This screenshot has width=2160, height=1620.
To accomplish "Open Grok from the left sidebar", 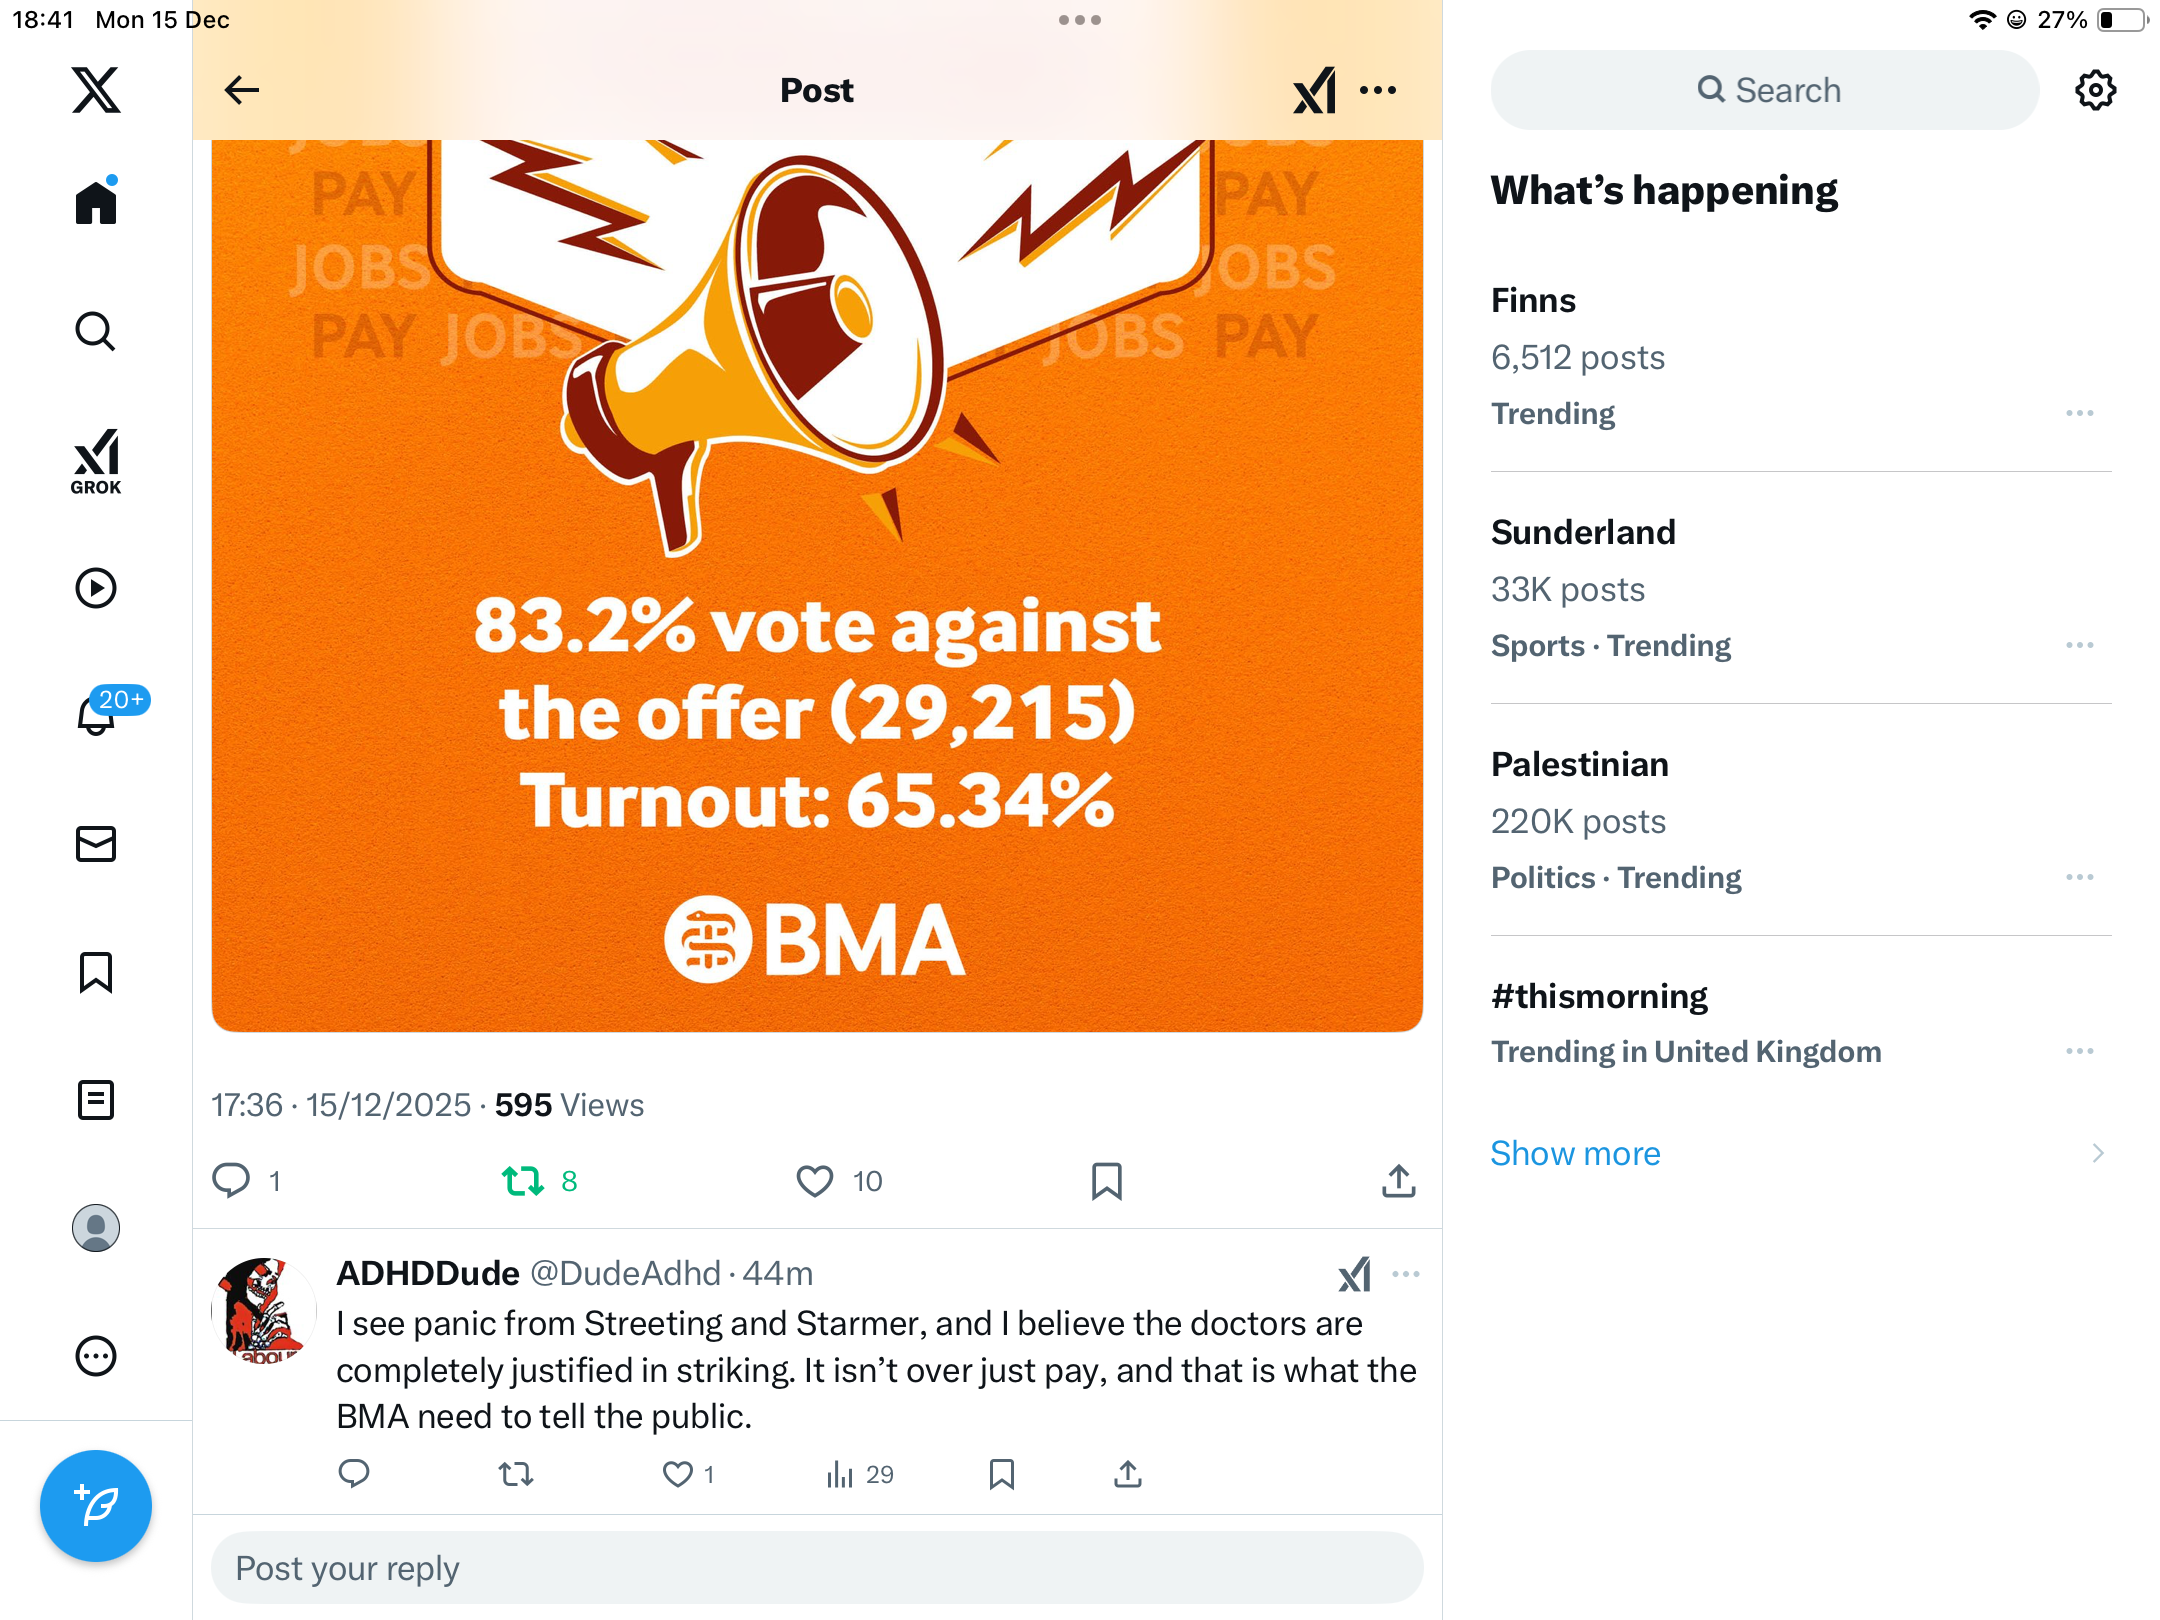I will 96,461.
